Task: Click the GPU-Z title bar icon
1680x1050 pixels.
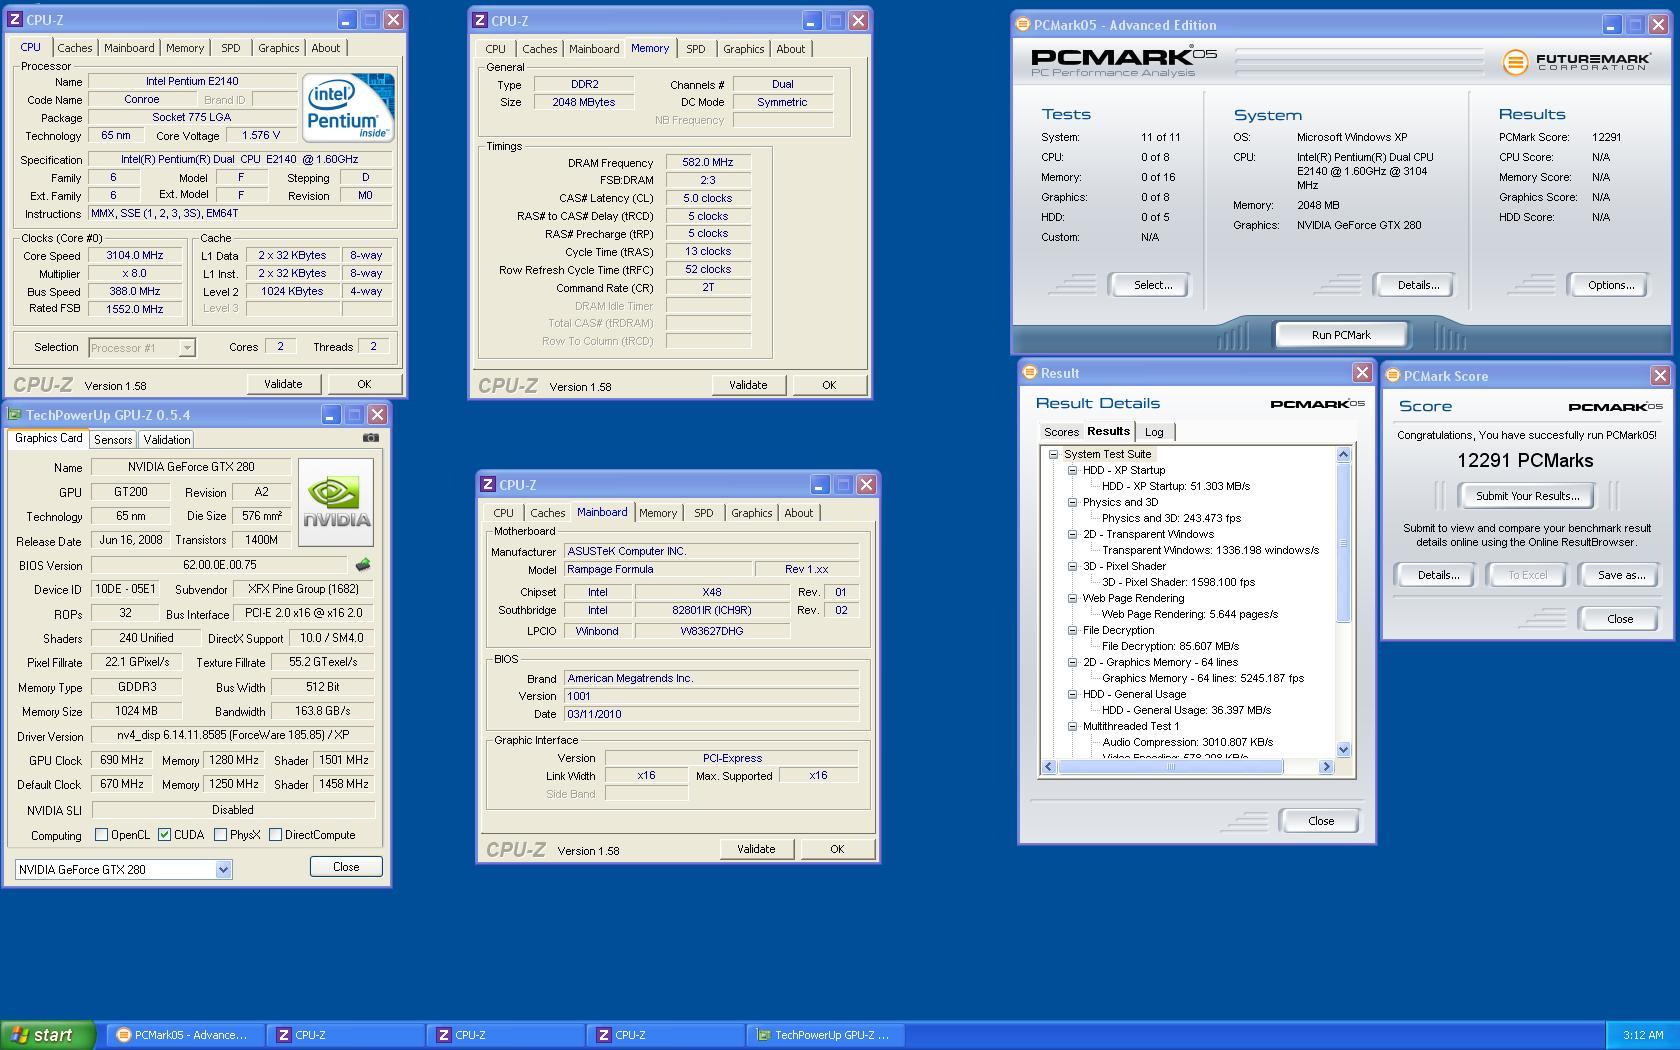Action: pyautogui.click(x=15, y=414)
